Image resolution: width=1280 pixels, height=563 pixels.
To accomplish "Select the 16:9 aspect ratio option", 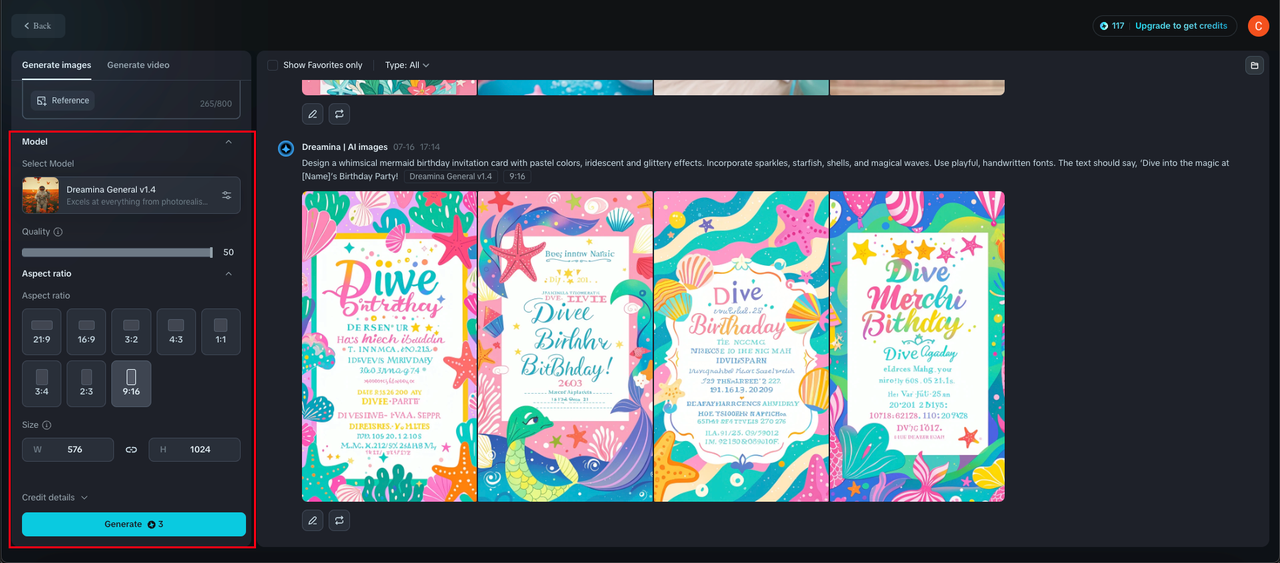I will coord(87,332).
